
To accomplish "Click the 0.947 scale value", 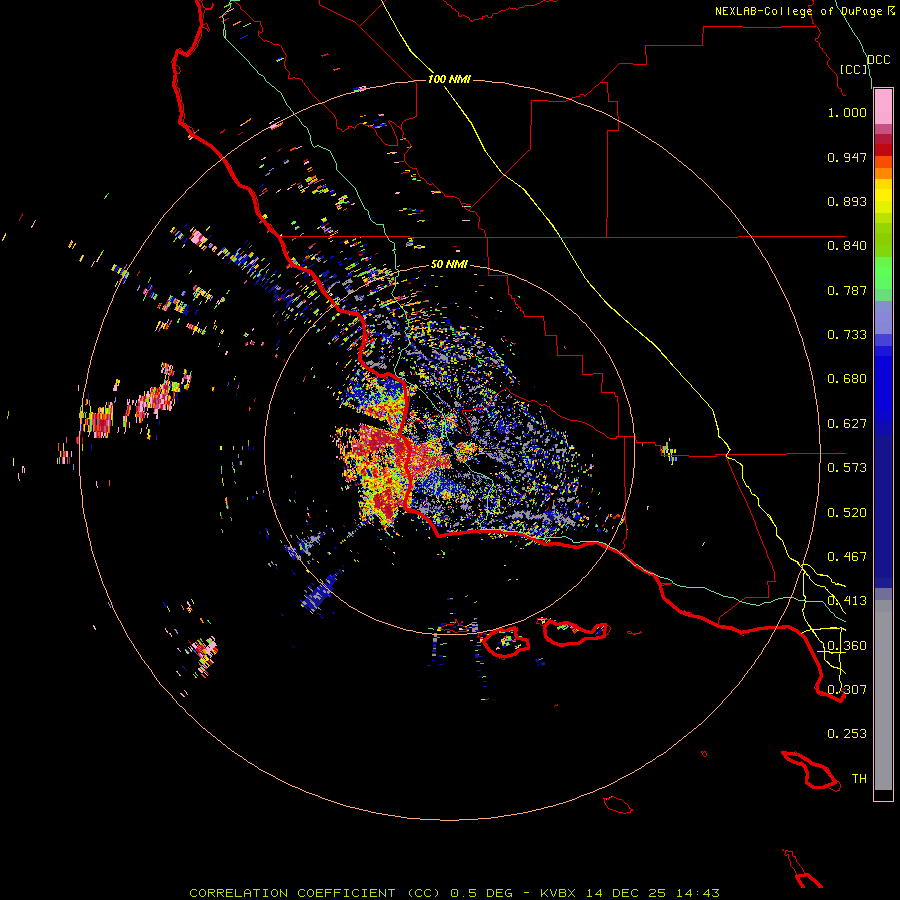I will 847,157.
